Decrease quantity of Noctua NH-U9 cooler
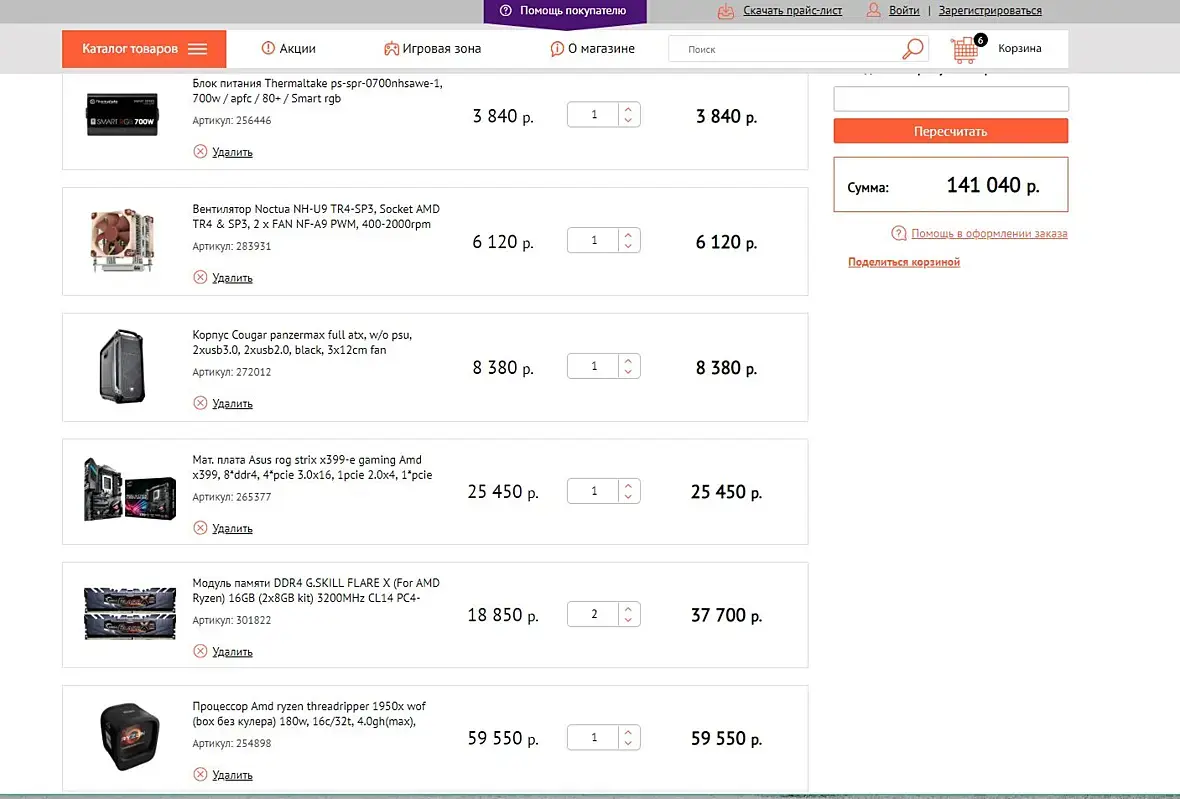 (628, 245)
